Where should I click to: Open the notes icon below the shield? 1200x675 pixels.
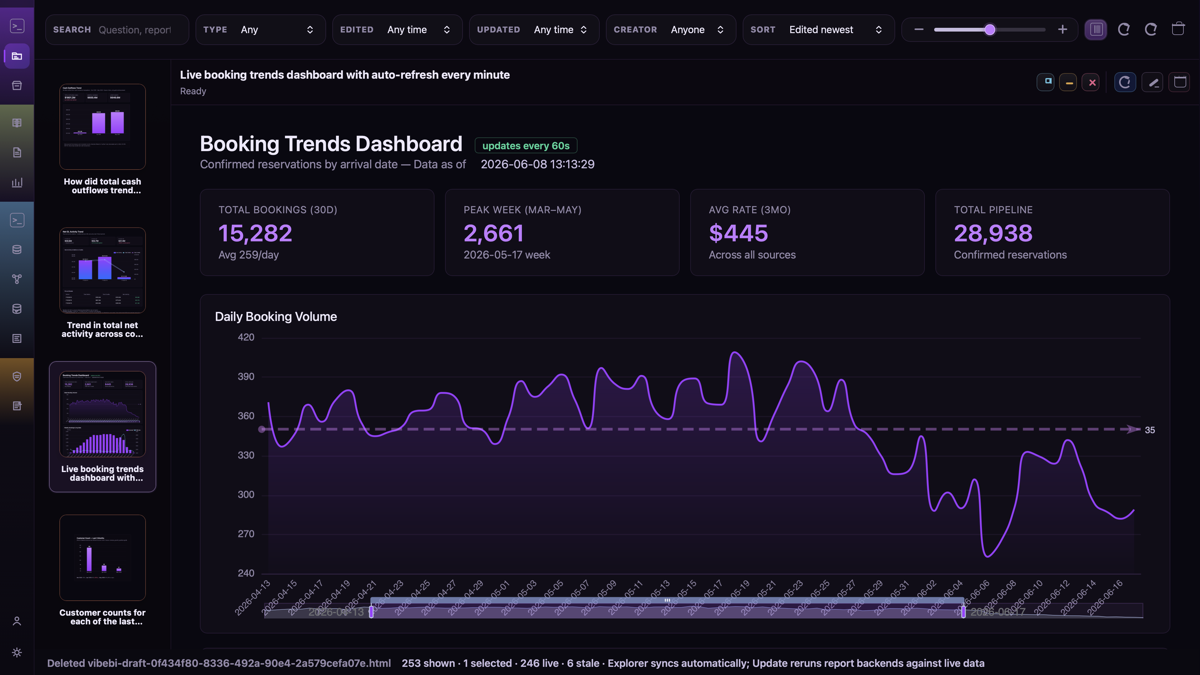coord(17,406)
